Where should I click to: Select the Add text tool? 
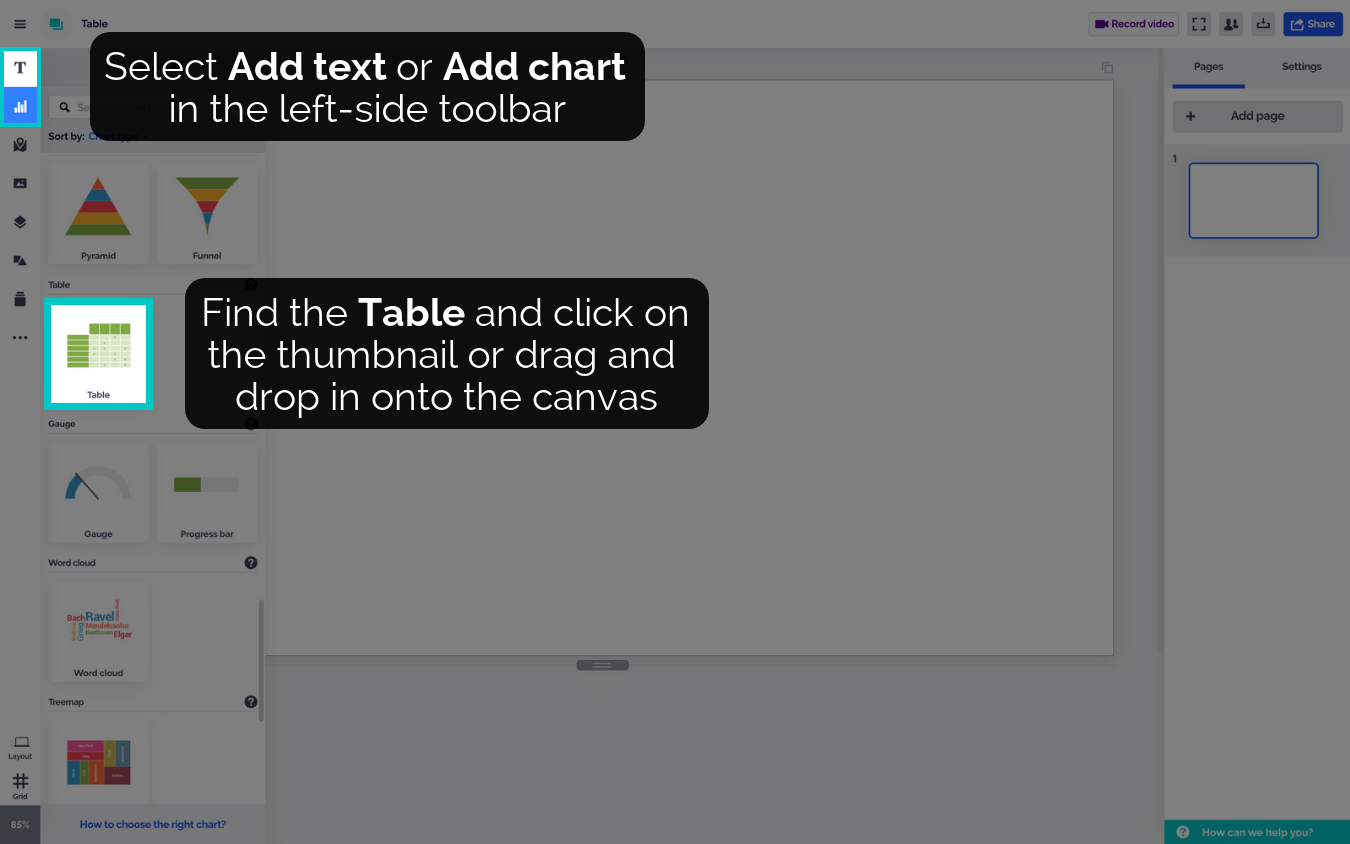(20, 68)
